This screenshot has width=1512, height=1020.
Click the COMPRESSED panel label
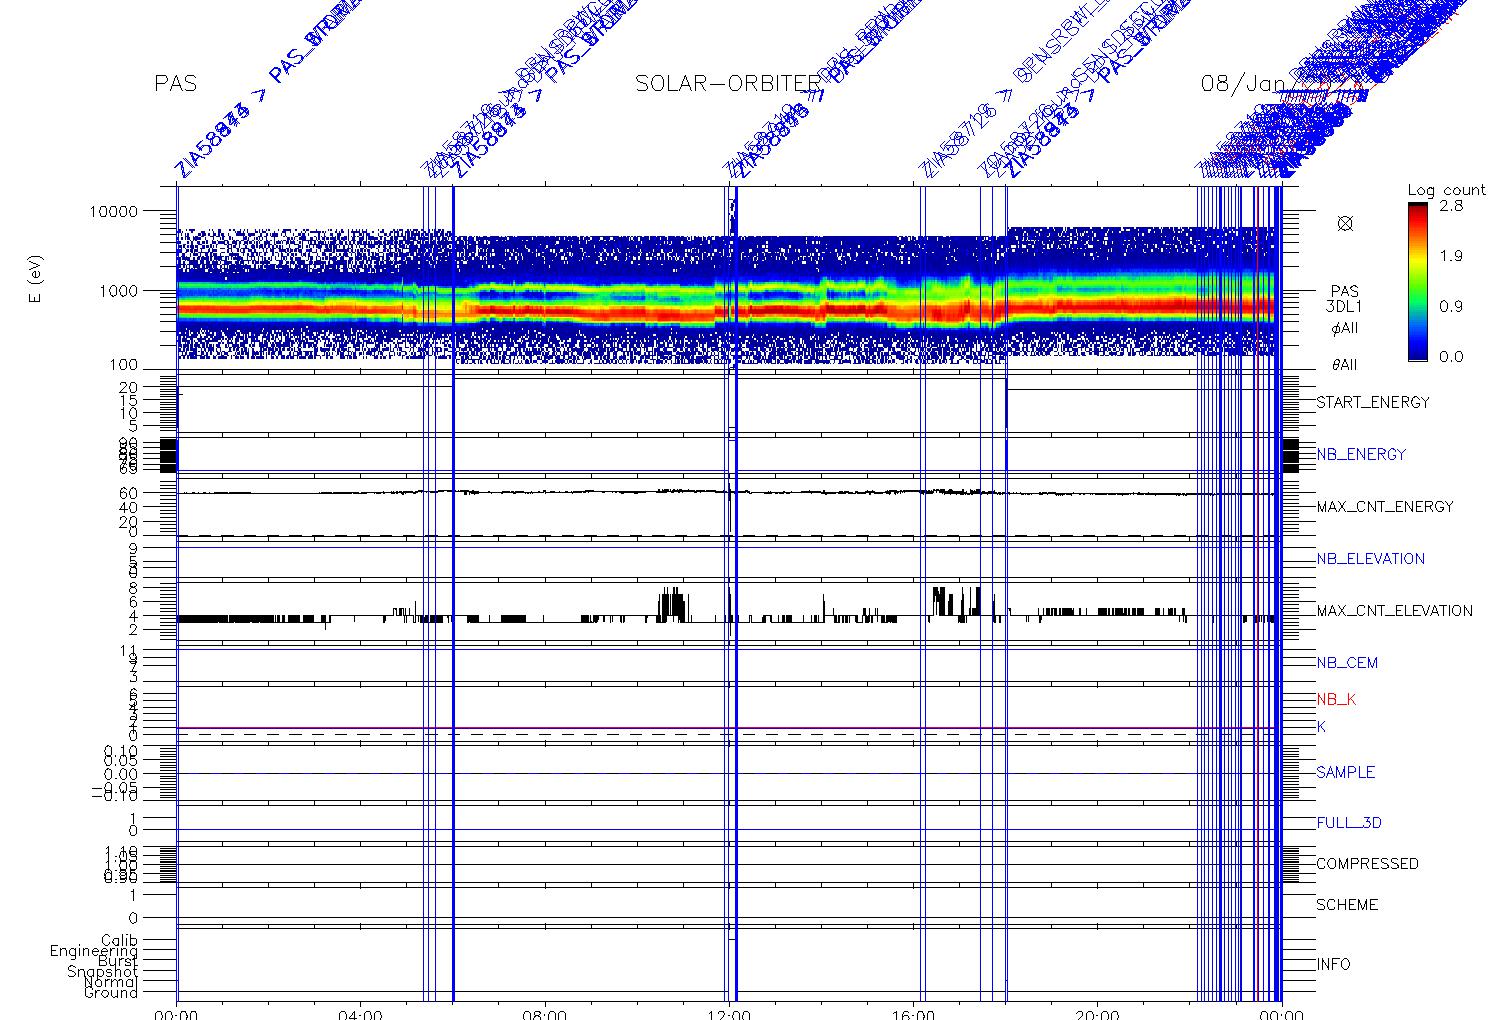coord(1367,863)
